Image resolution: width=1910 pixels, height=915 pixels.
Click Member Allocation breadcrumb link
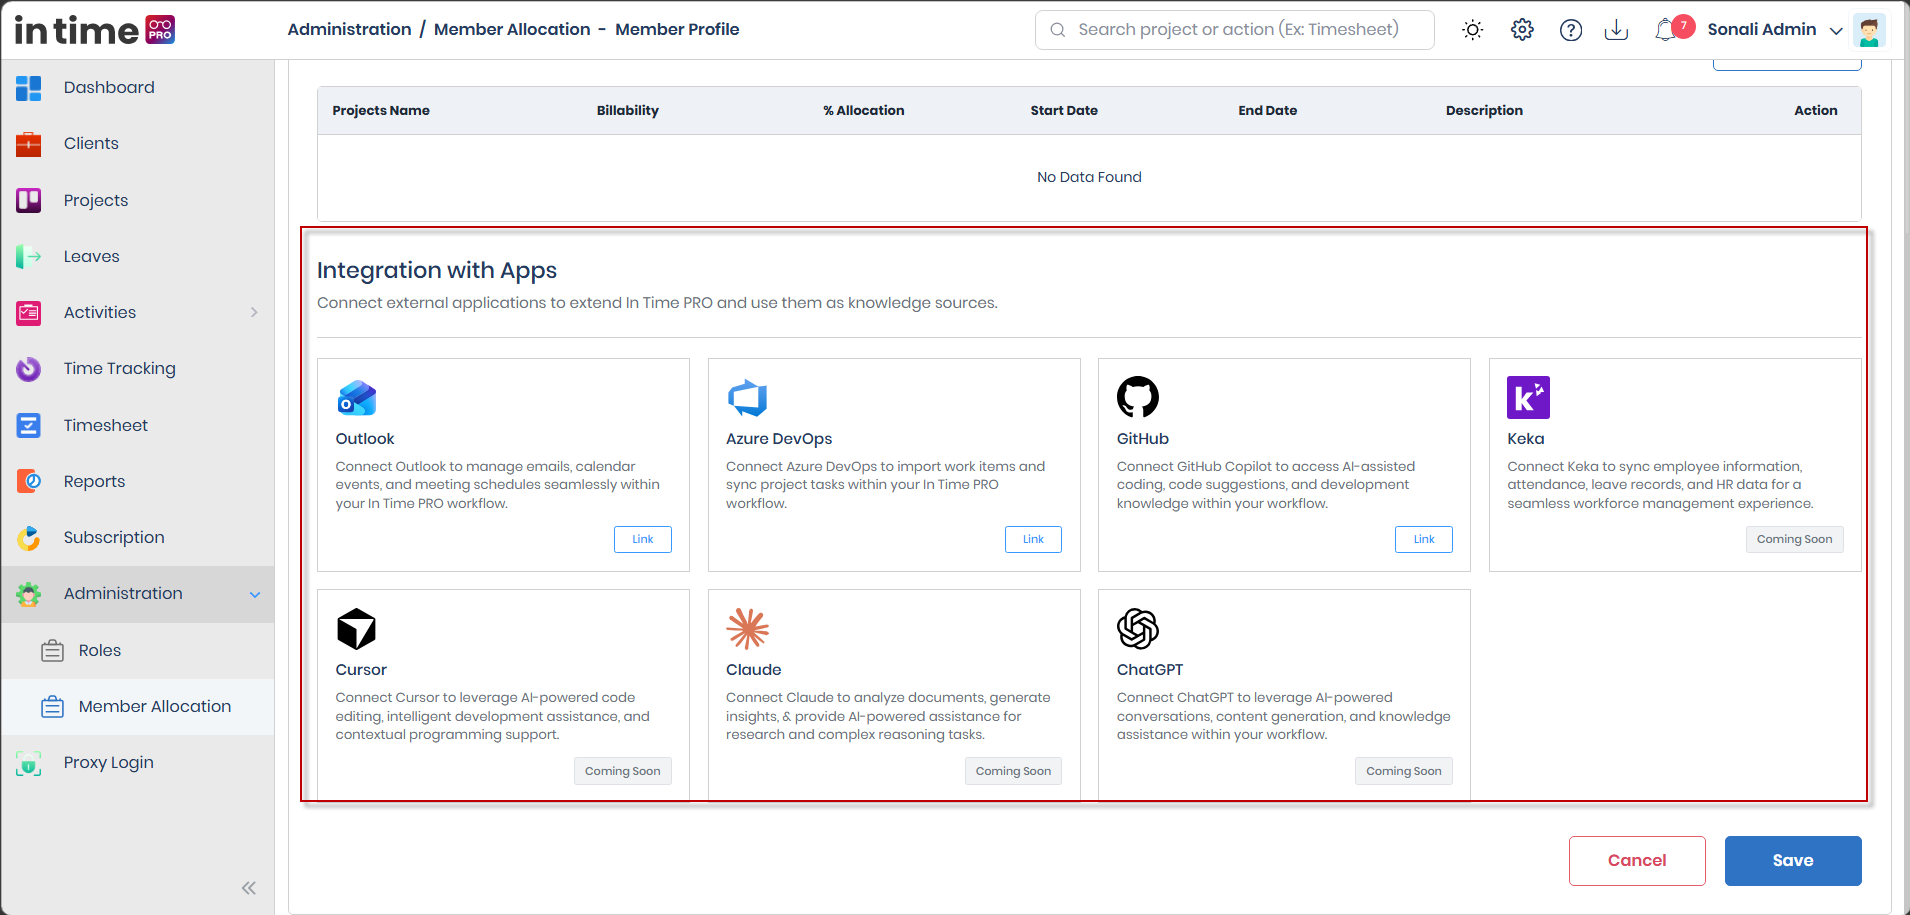[x=512, y=29]
